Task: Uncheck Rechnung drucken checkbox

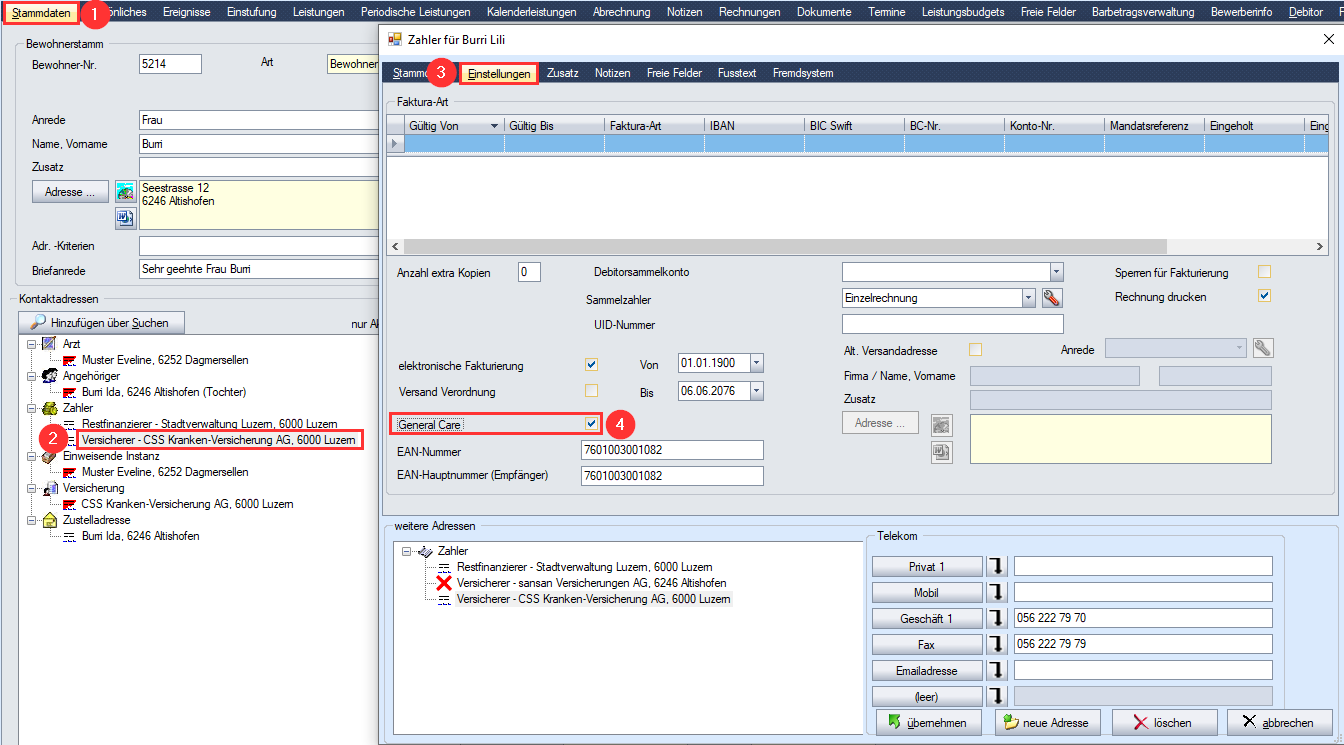Action: pos(1265,296)
